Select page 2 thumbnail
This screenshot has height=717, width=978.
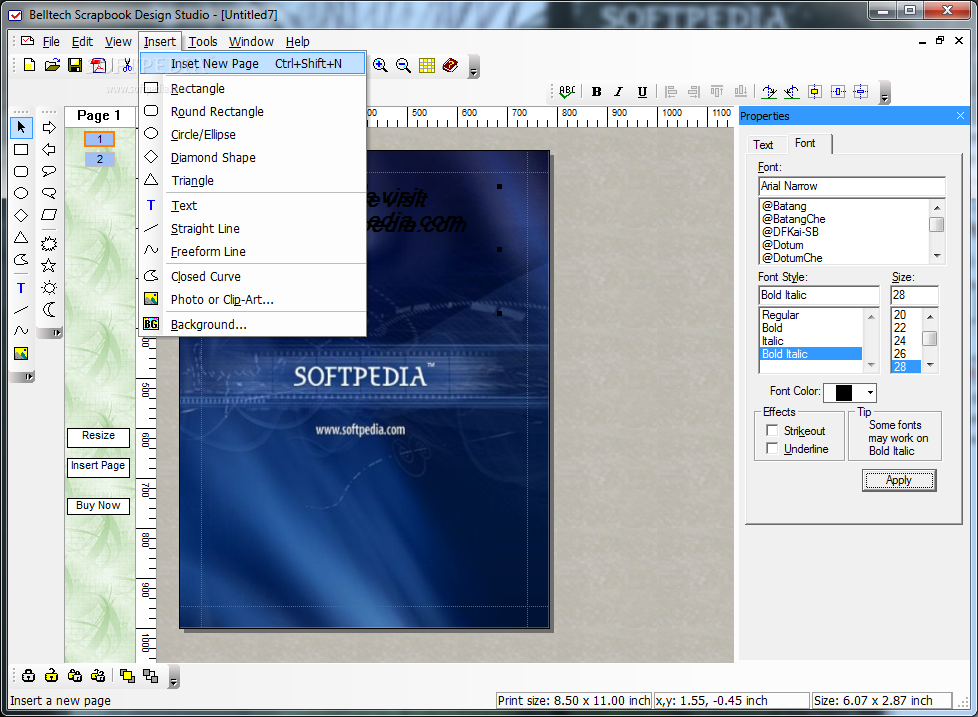pyautogui.click(x=100, y=159)
